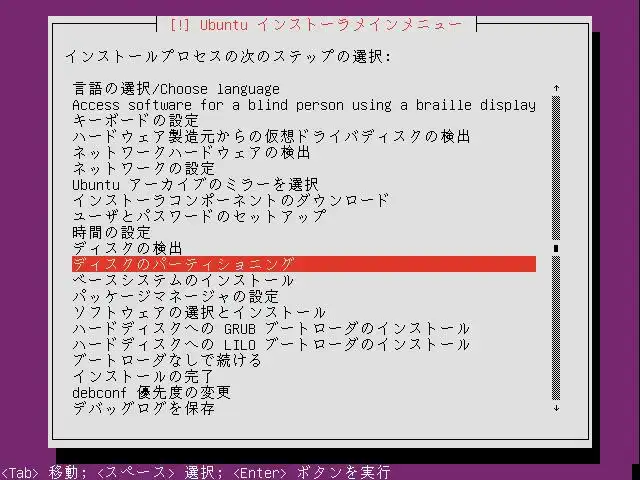Open 時間の設定 step
The height and width of the screenshot is (480, 640).
[112, 233]
